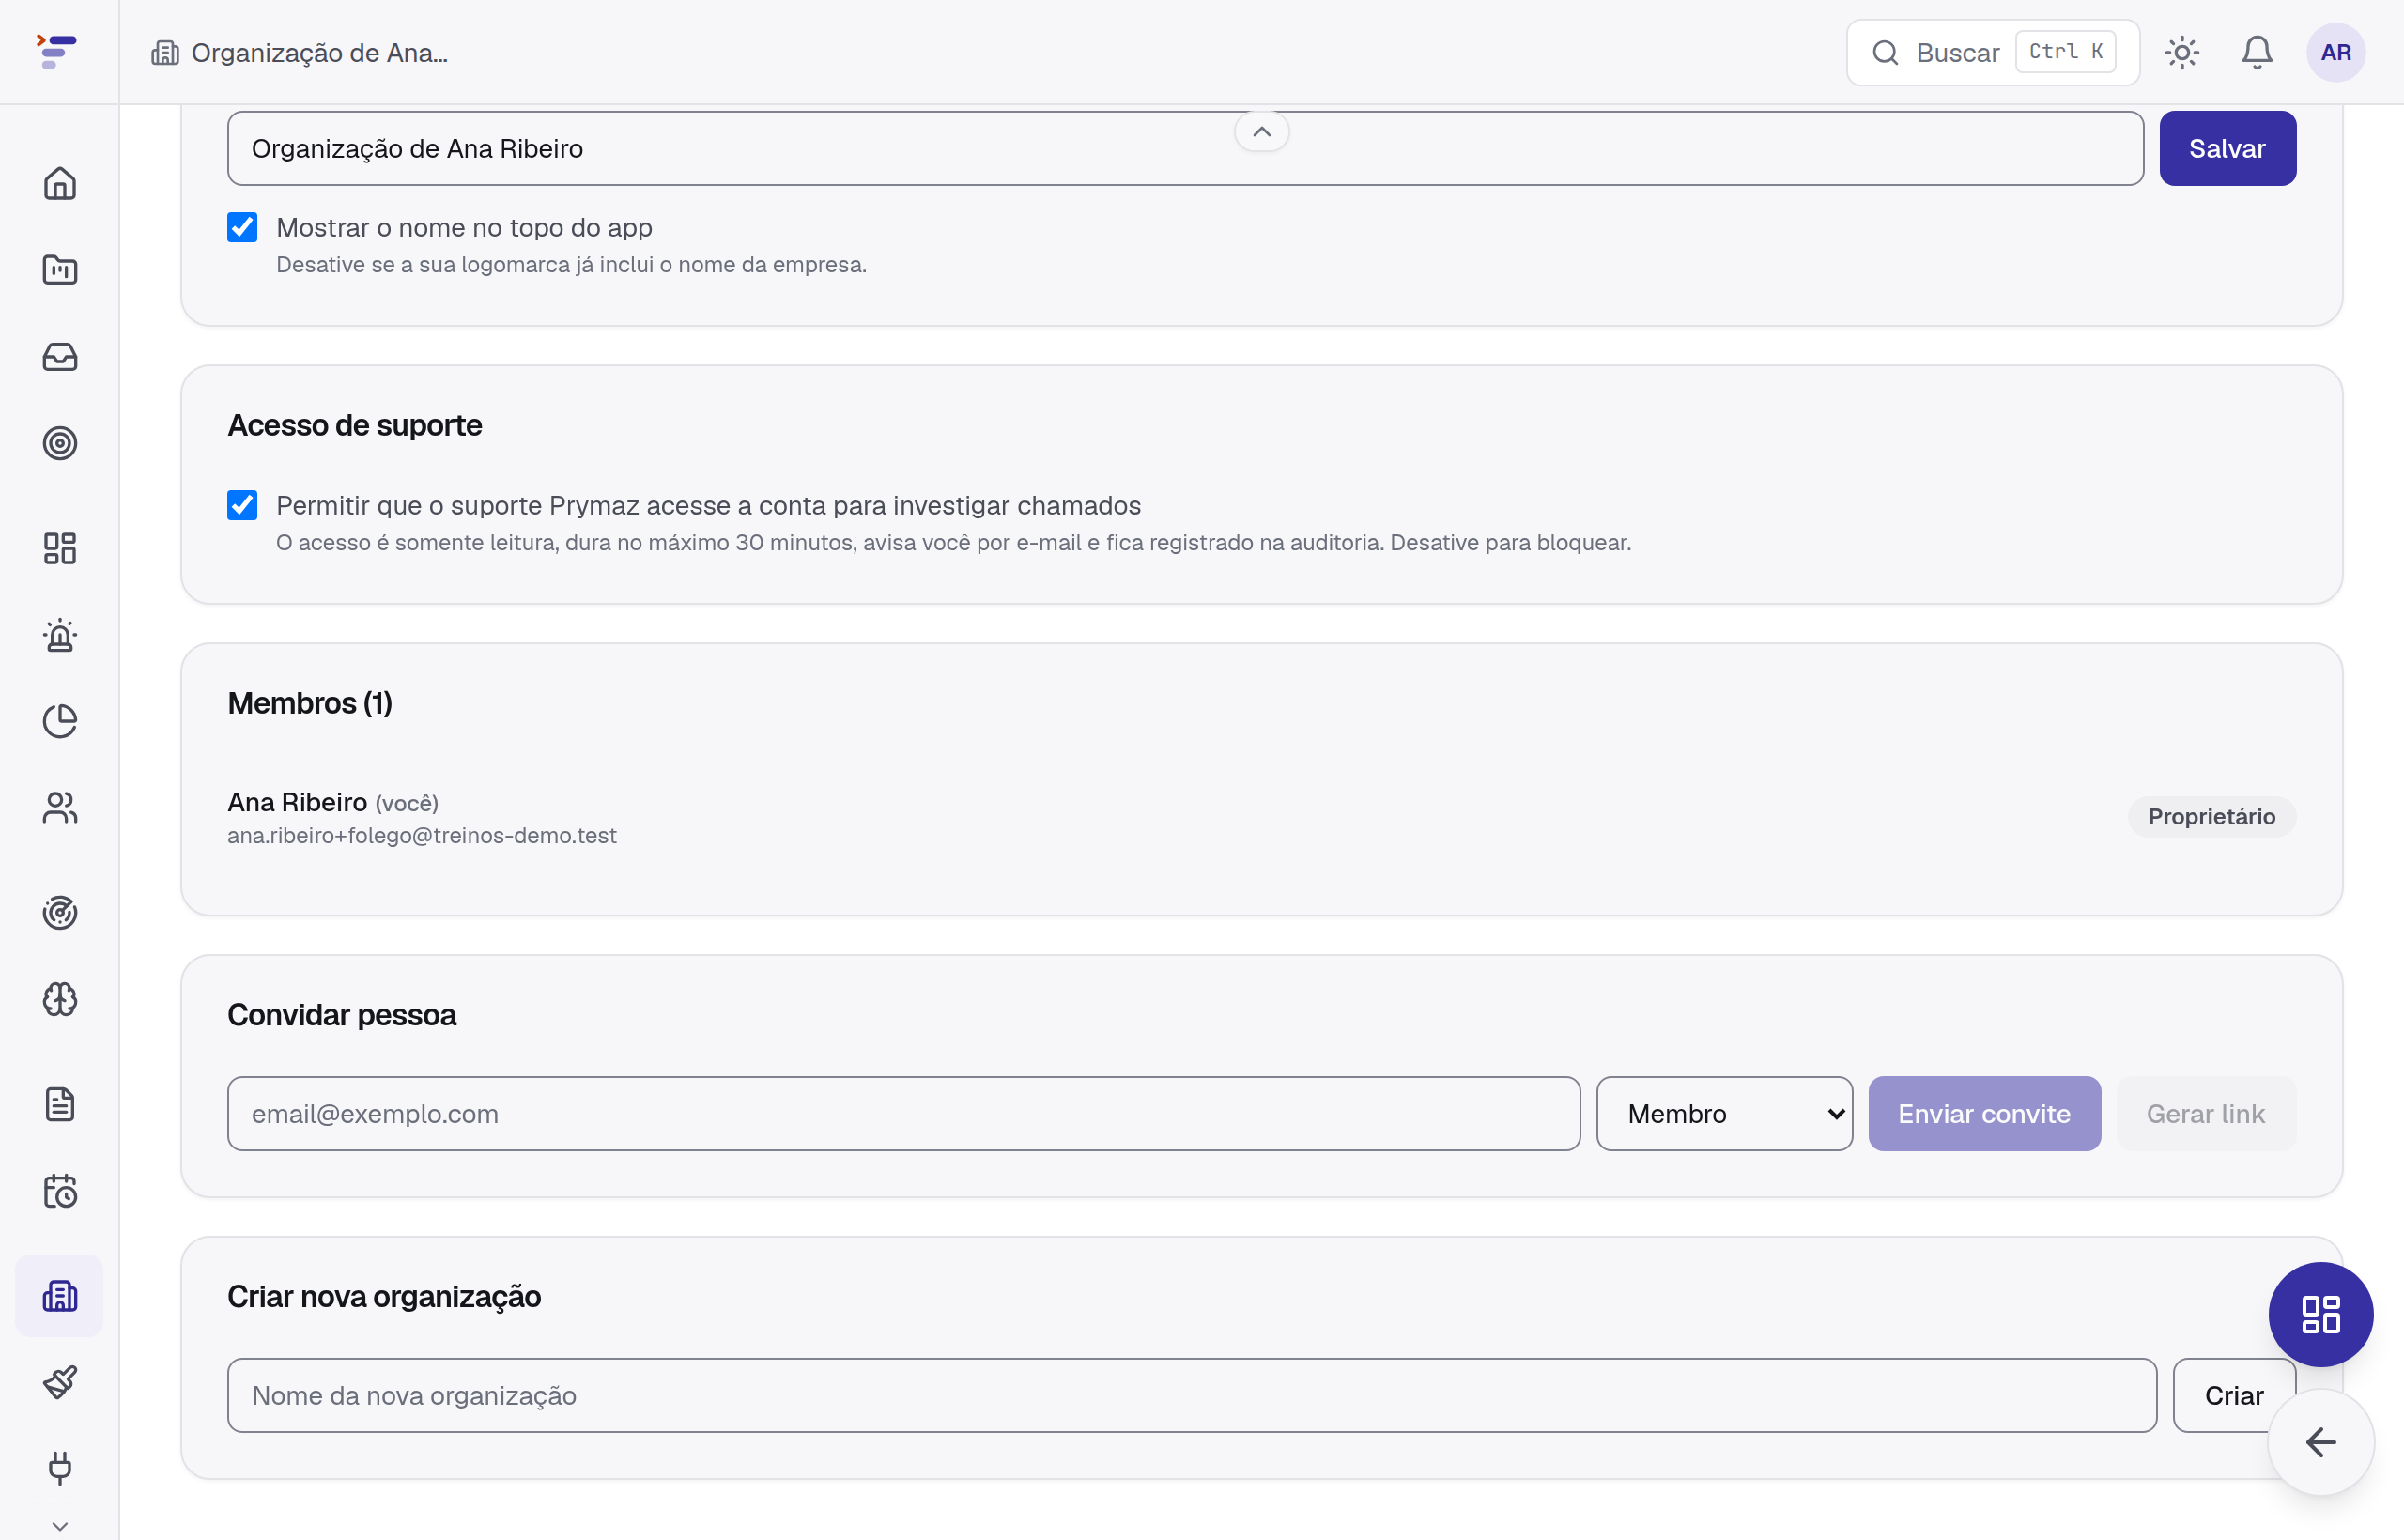Screen dimensions: 2404x1540
Task: Click the Prymaz logo at top left
Action: pyautogui.click(x=57, y=52)
